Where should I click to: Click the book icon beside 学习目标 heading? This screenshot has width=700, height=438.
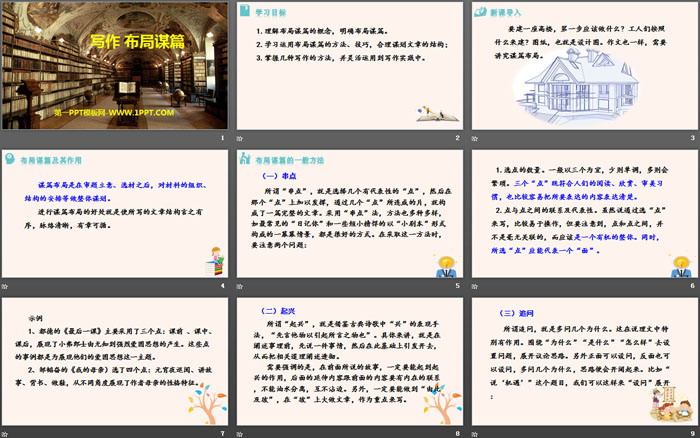click(245, 11)
